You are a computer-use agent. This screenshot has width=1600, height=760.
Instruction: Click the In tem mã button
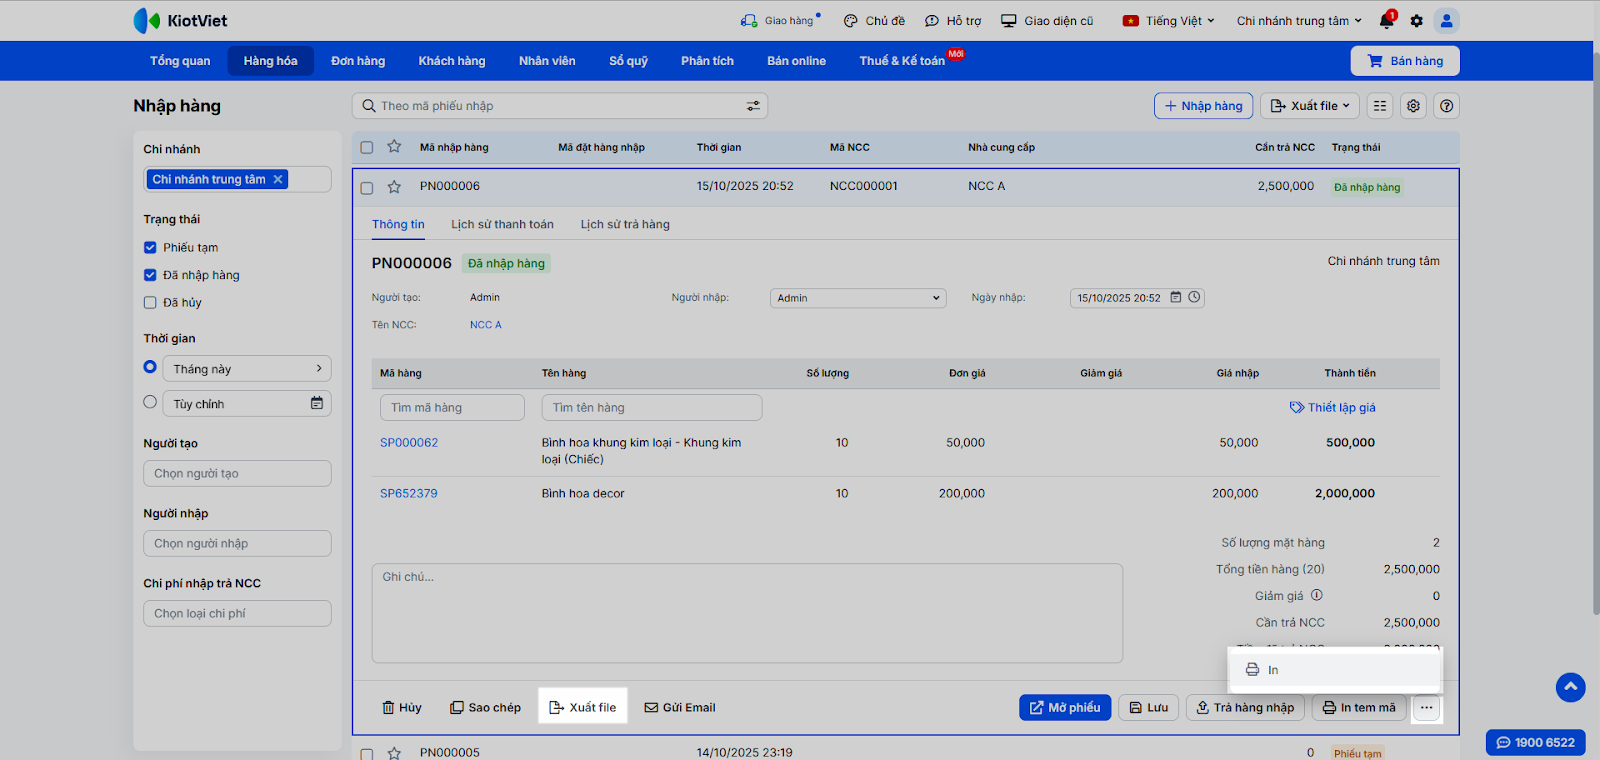point(1359,708)
